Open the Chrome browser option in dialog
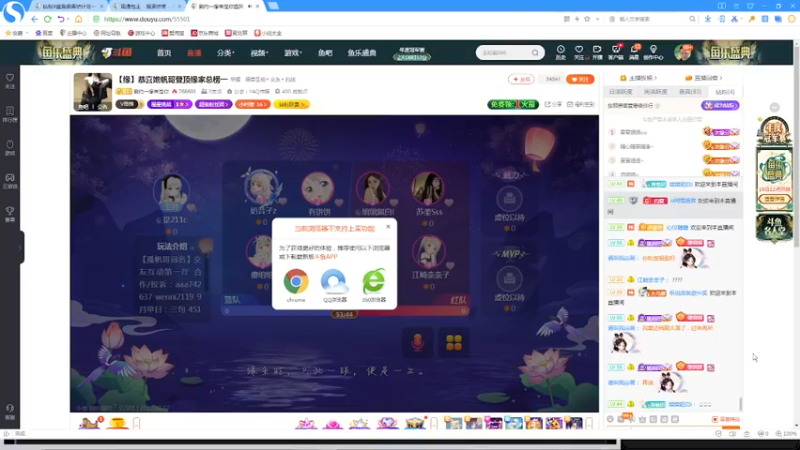Screen dimensions: 800x450 point(296,281)
